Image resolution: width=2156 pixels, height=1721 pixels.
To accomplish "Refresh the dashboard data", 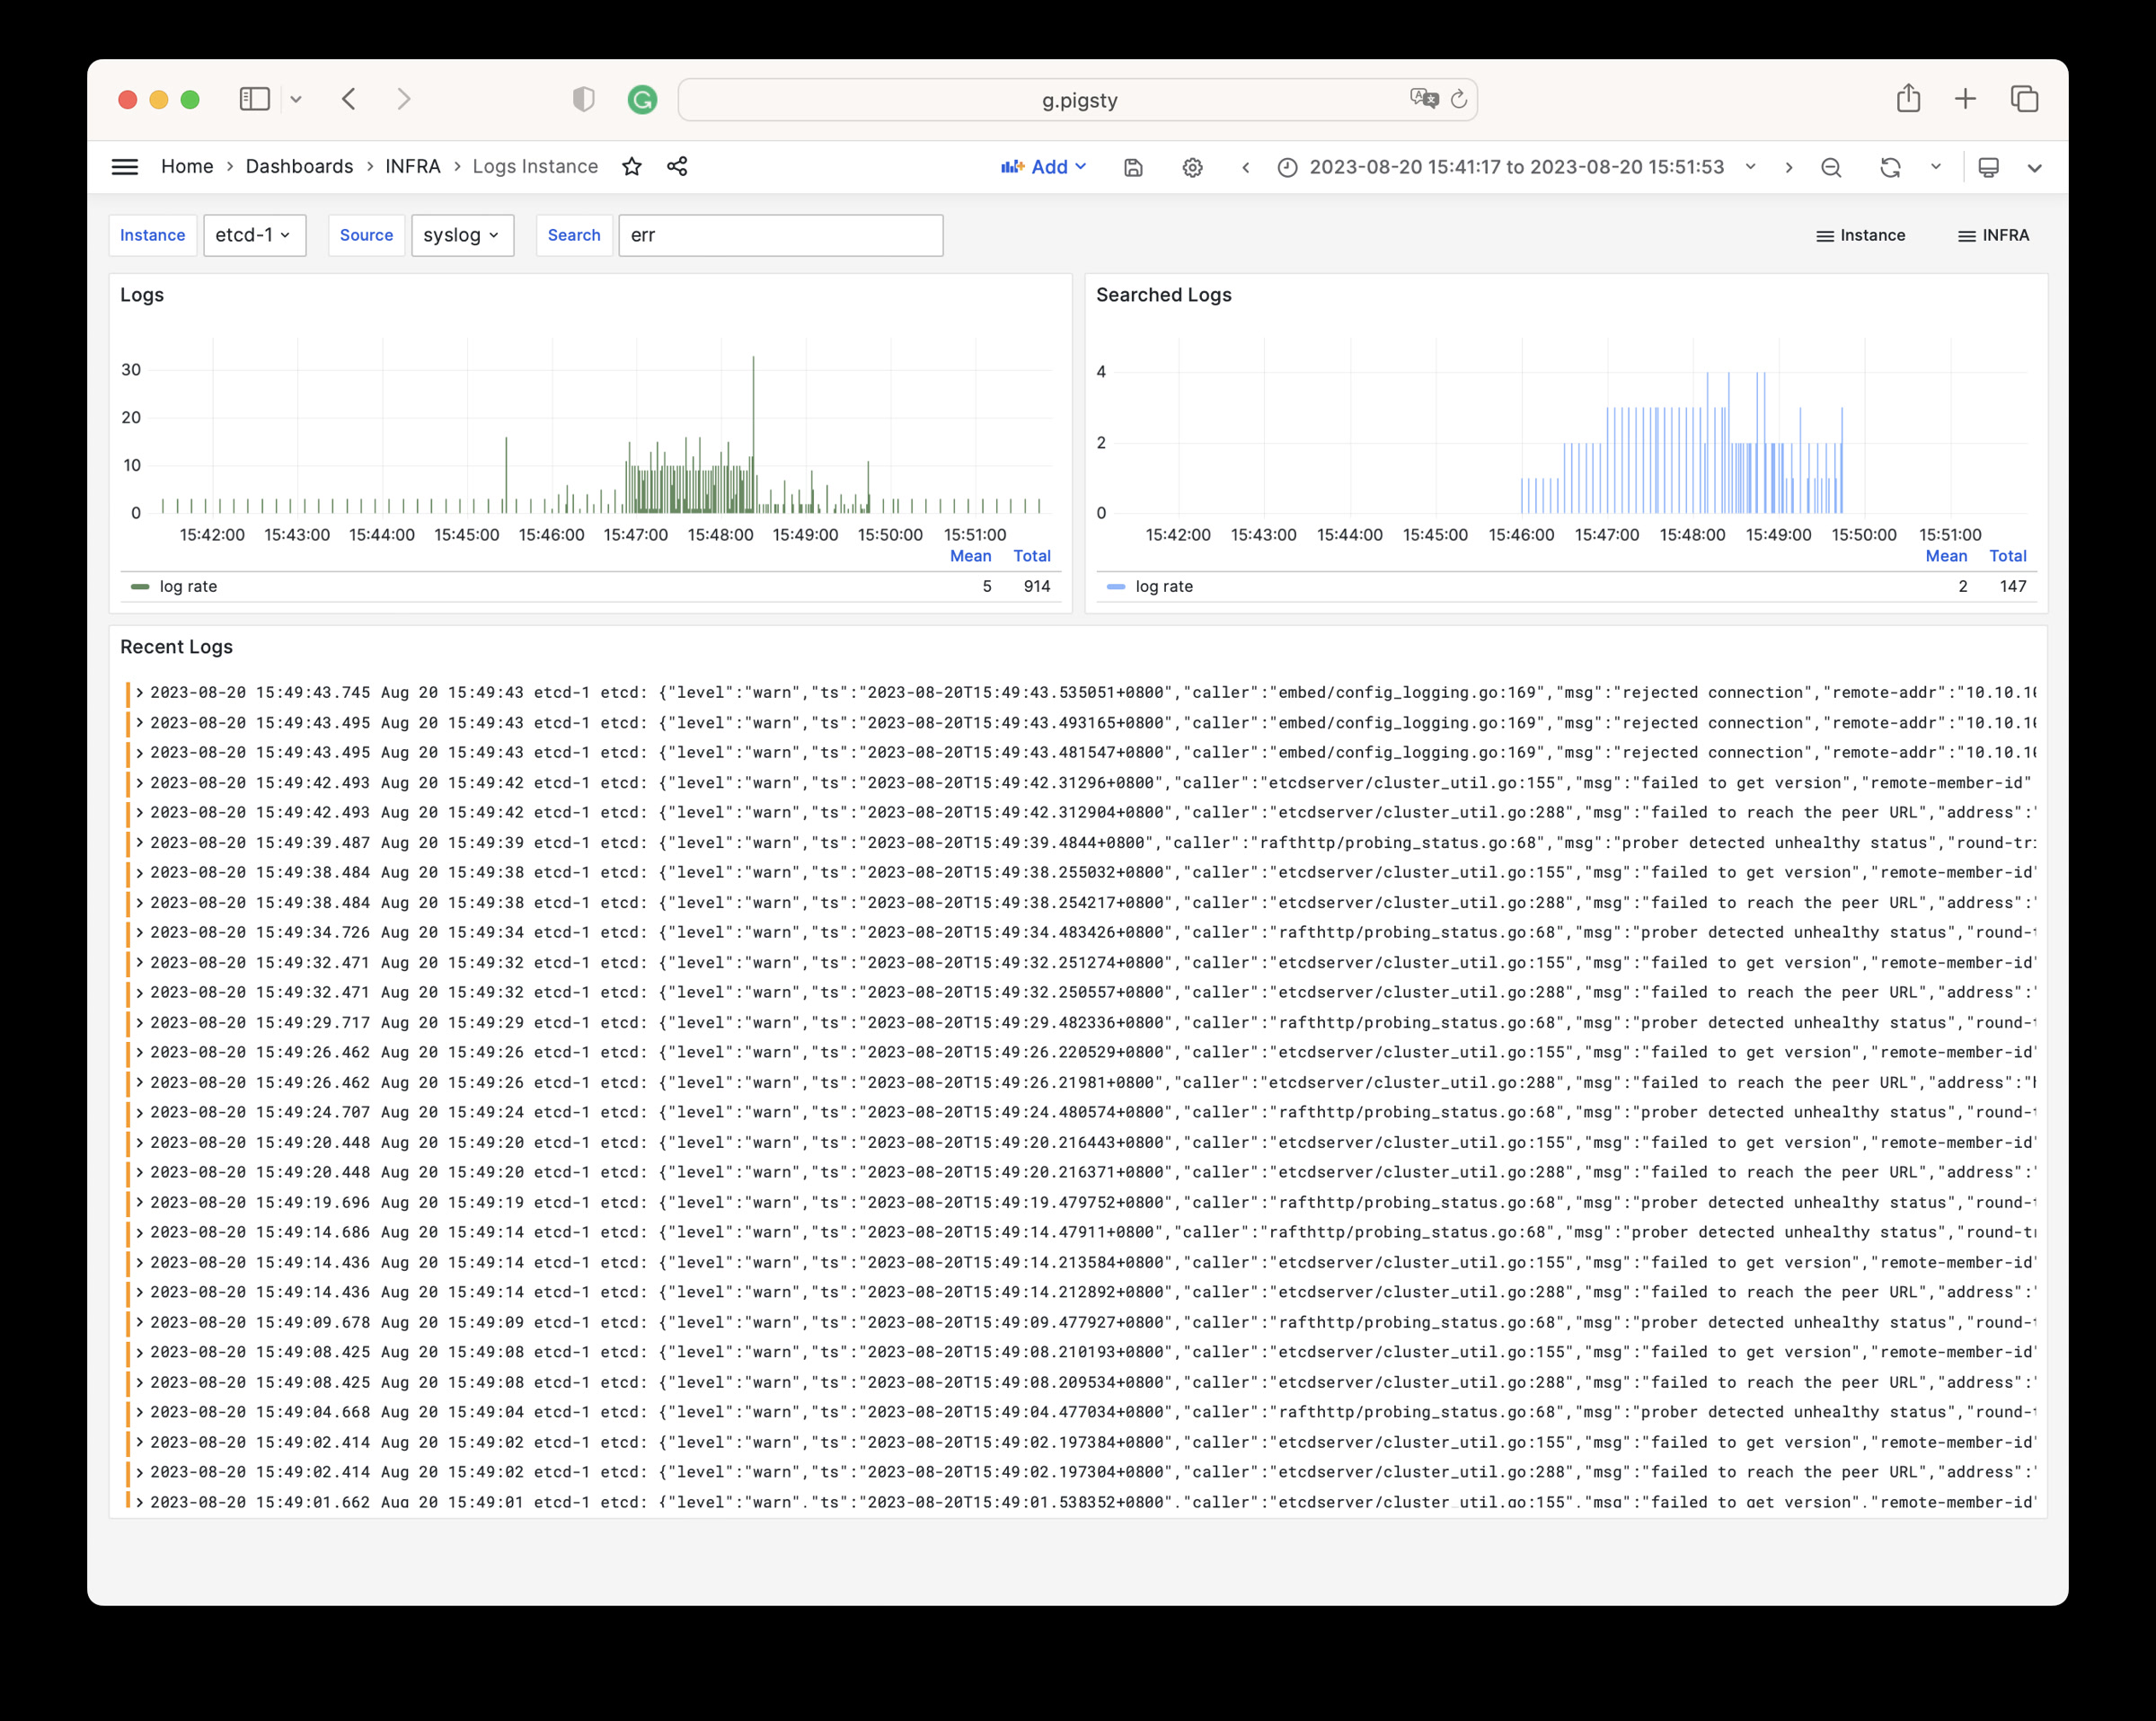I will point(1891,166).
